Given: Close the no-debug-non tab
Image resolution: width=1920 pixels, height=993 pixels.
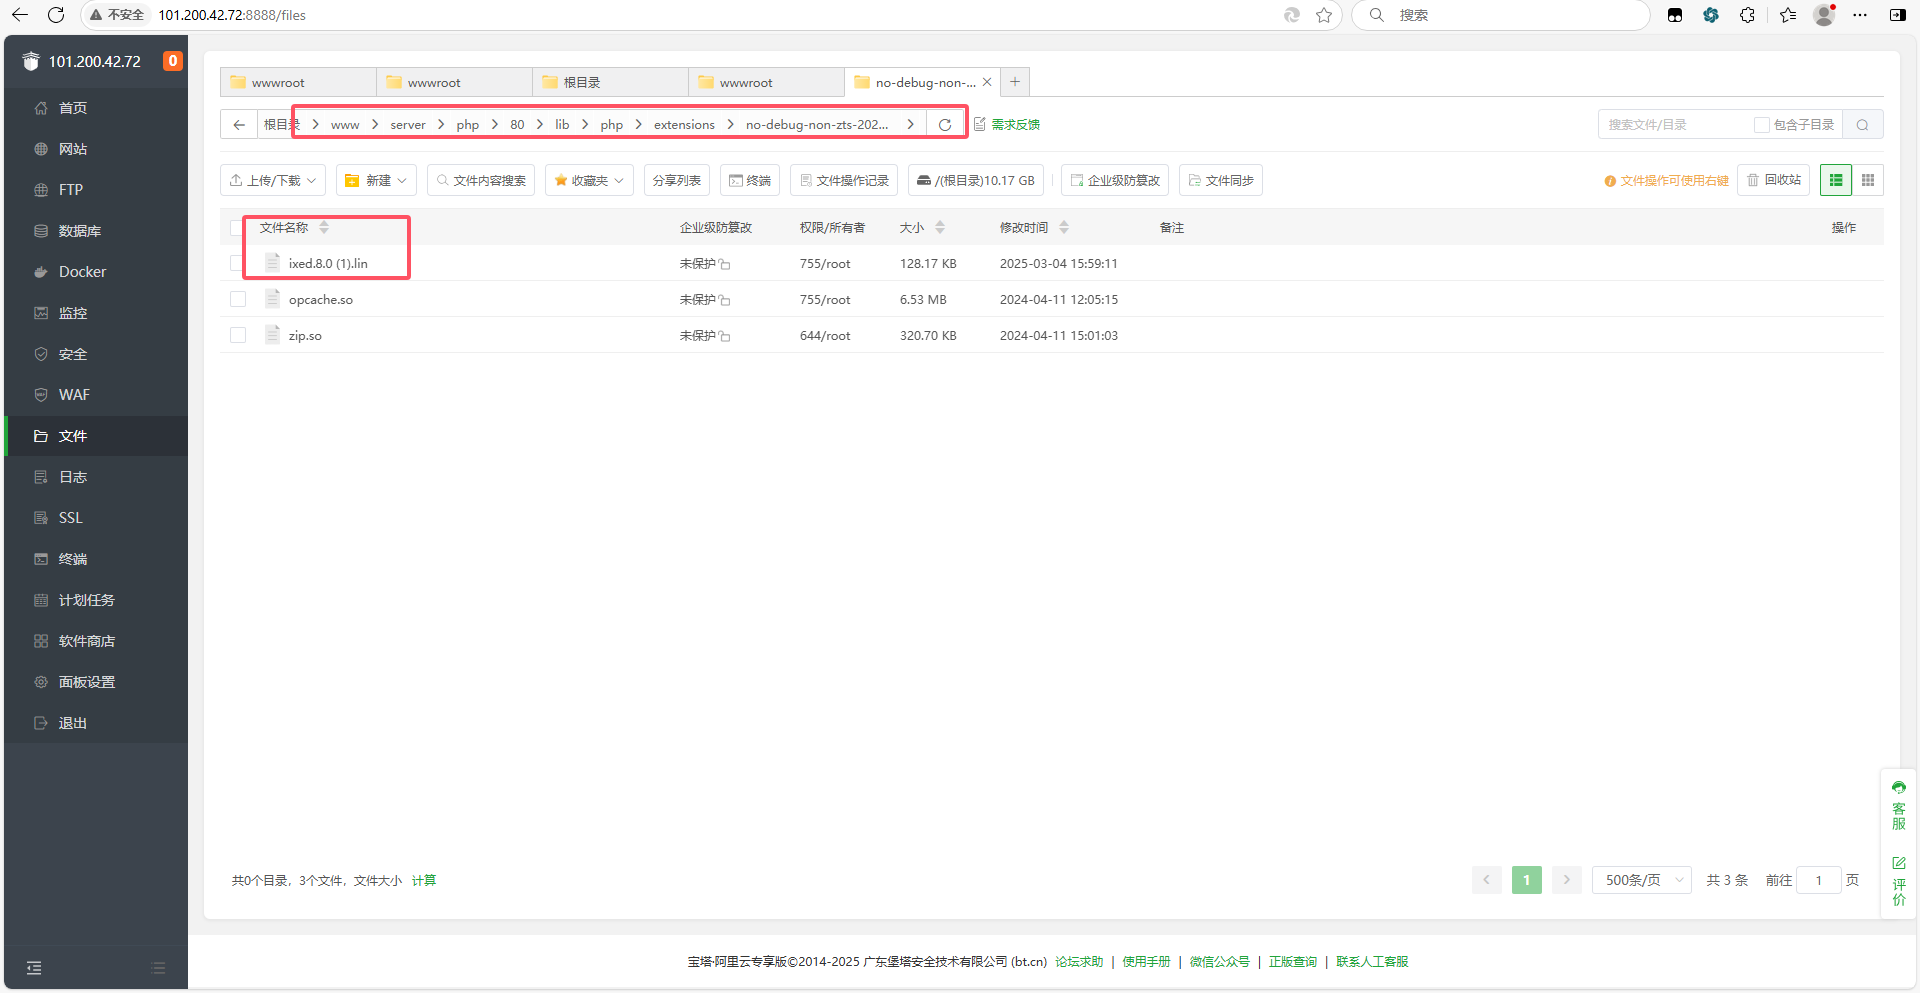Looking at the screenshot, I should [987, 82].
